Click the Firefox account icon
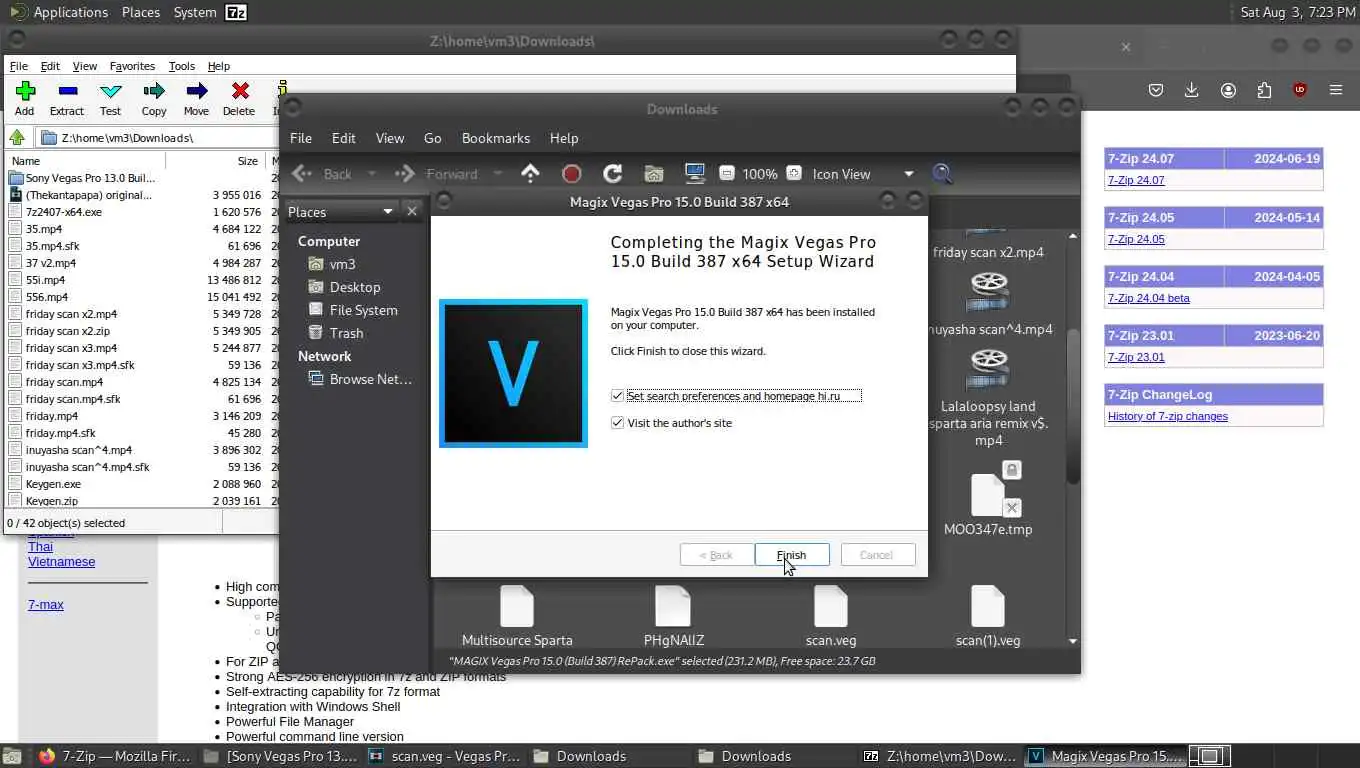Viewport: 1360px width, 768px height. (x=1228, y=90)
